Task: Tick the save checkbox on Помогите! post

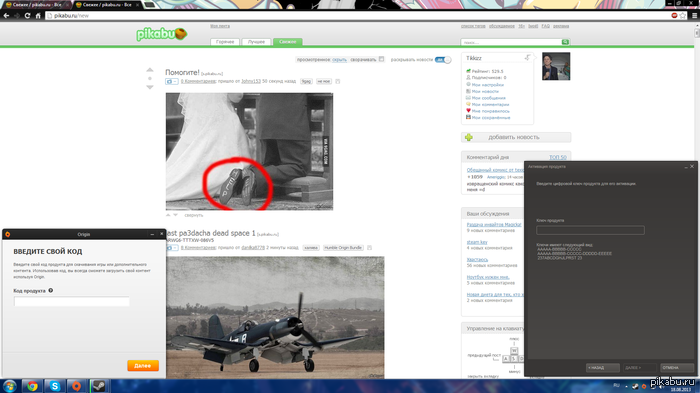Action: (x=338, y=81)
